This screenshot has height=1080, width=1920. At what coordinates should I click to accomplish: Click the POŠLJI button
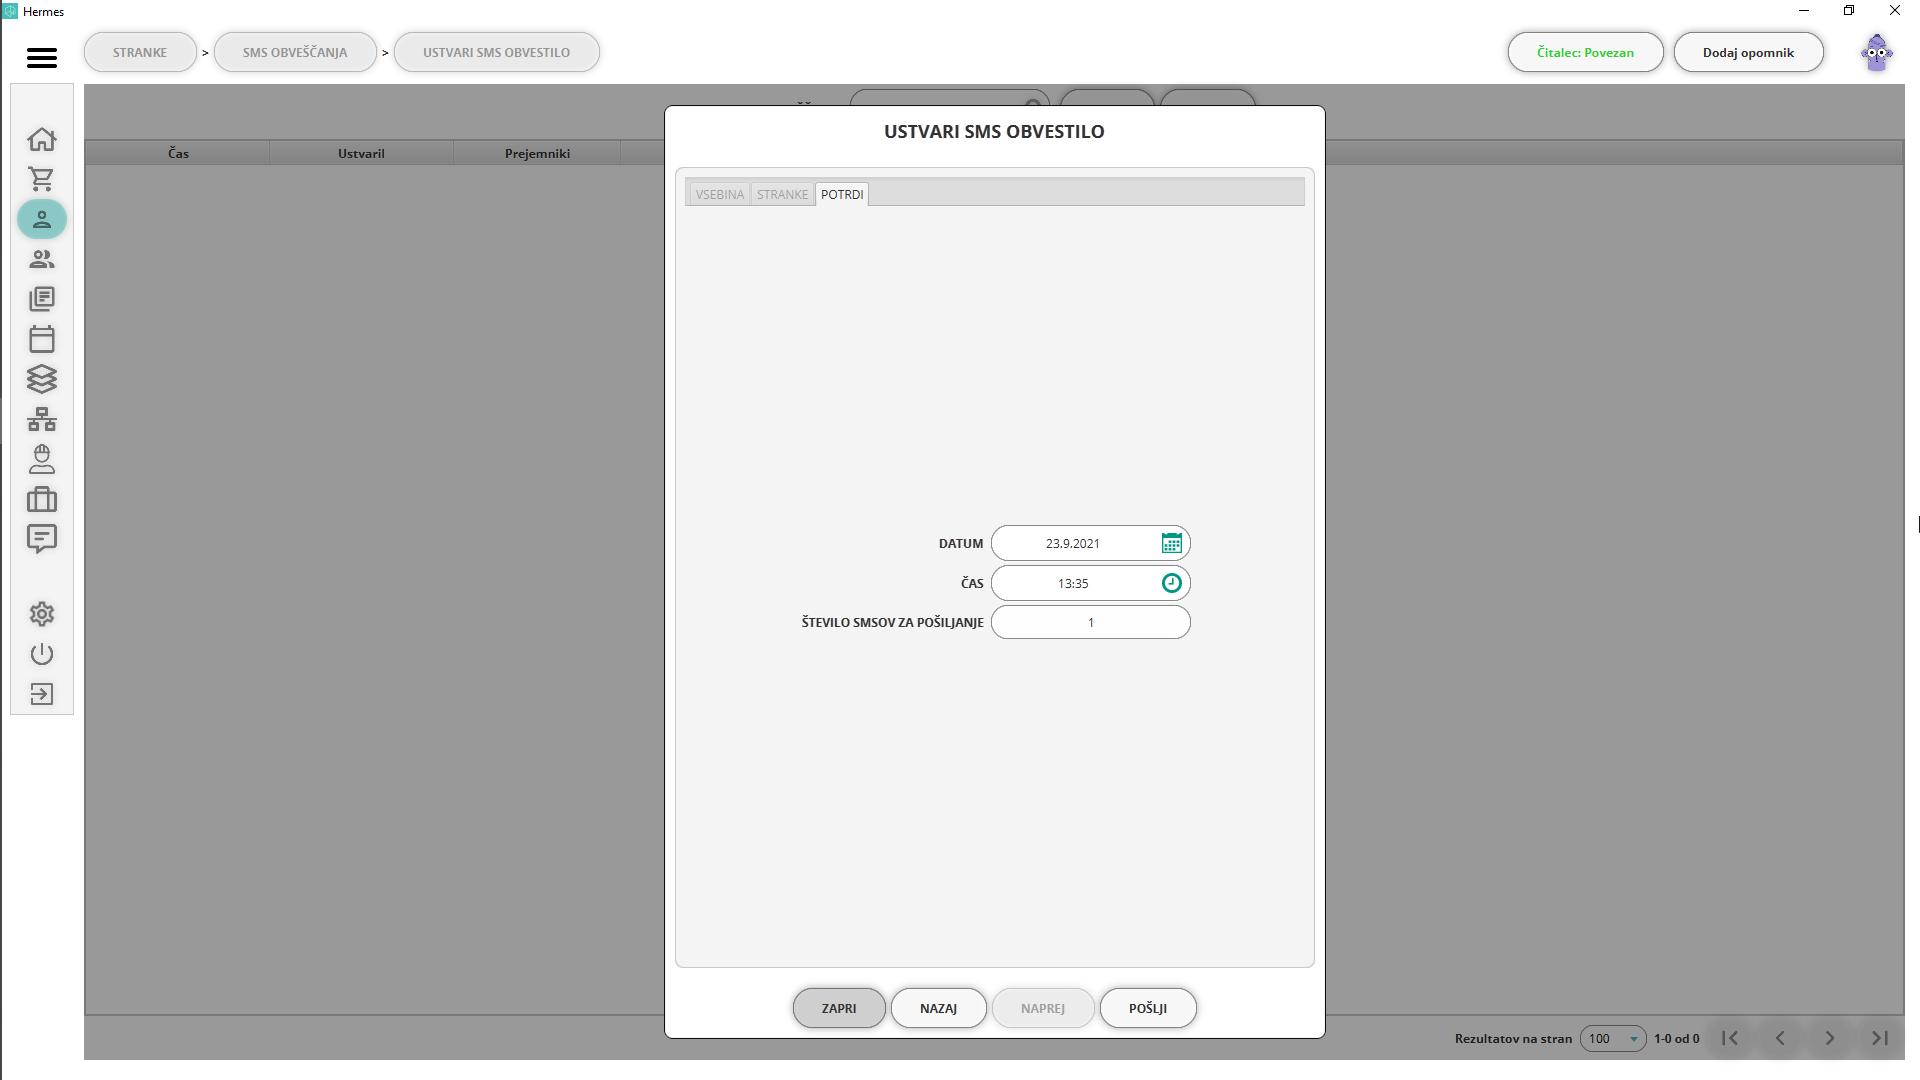coord(1148,1008)
